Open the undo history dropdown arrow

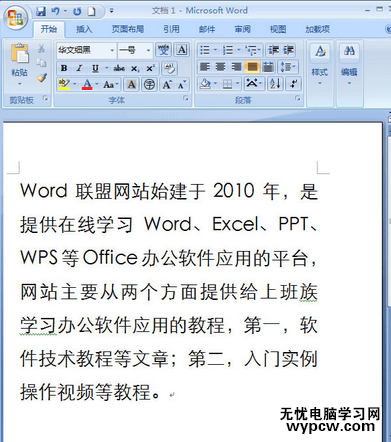click(65, 12)
